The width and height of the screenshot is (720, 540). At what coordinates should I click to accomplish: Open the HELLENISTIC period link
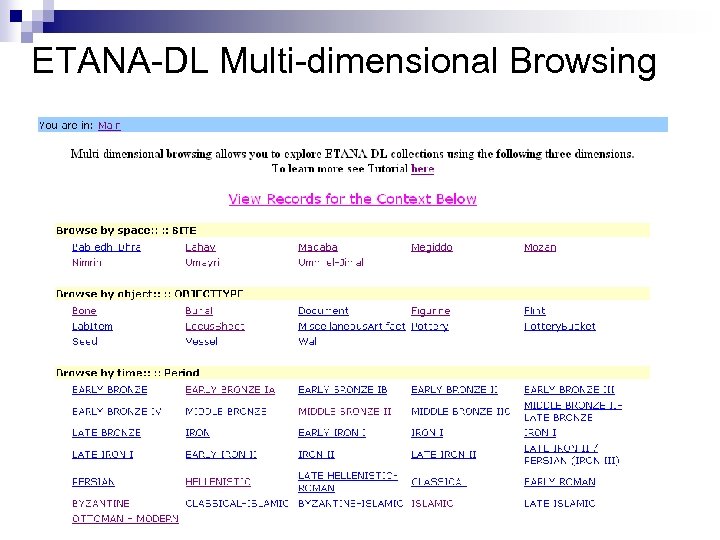(x=218, y=482)
